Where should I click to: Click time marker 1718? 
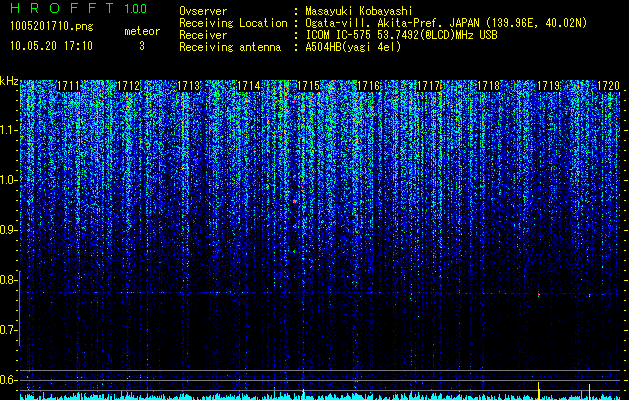(488, 86)
